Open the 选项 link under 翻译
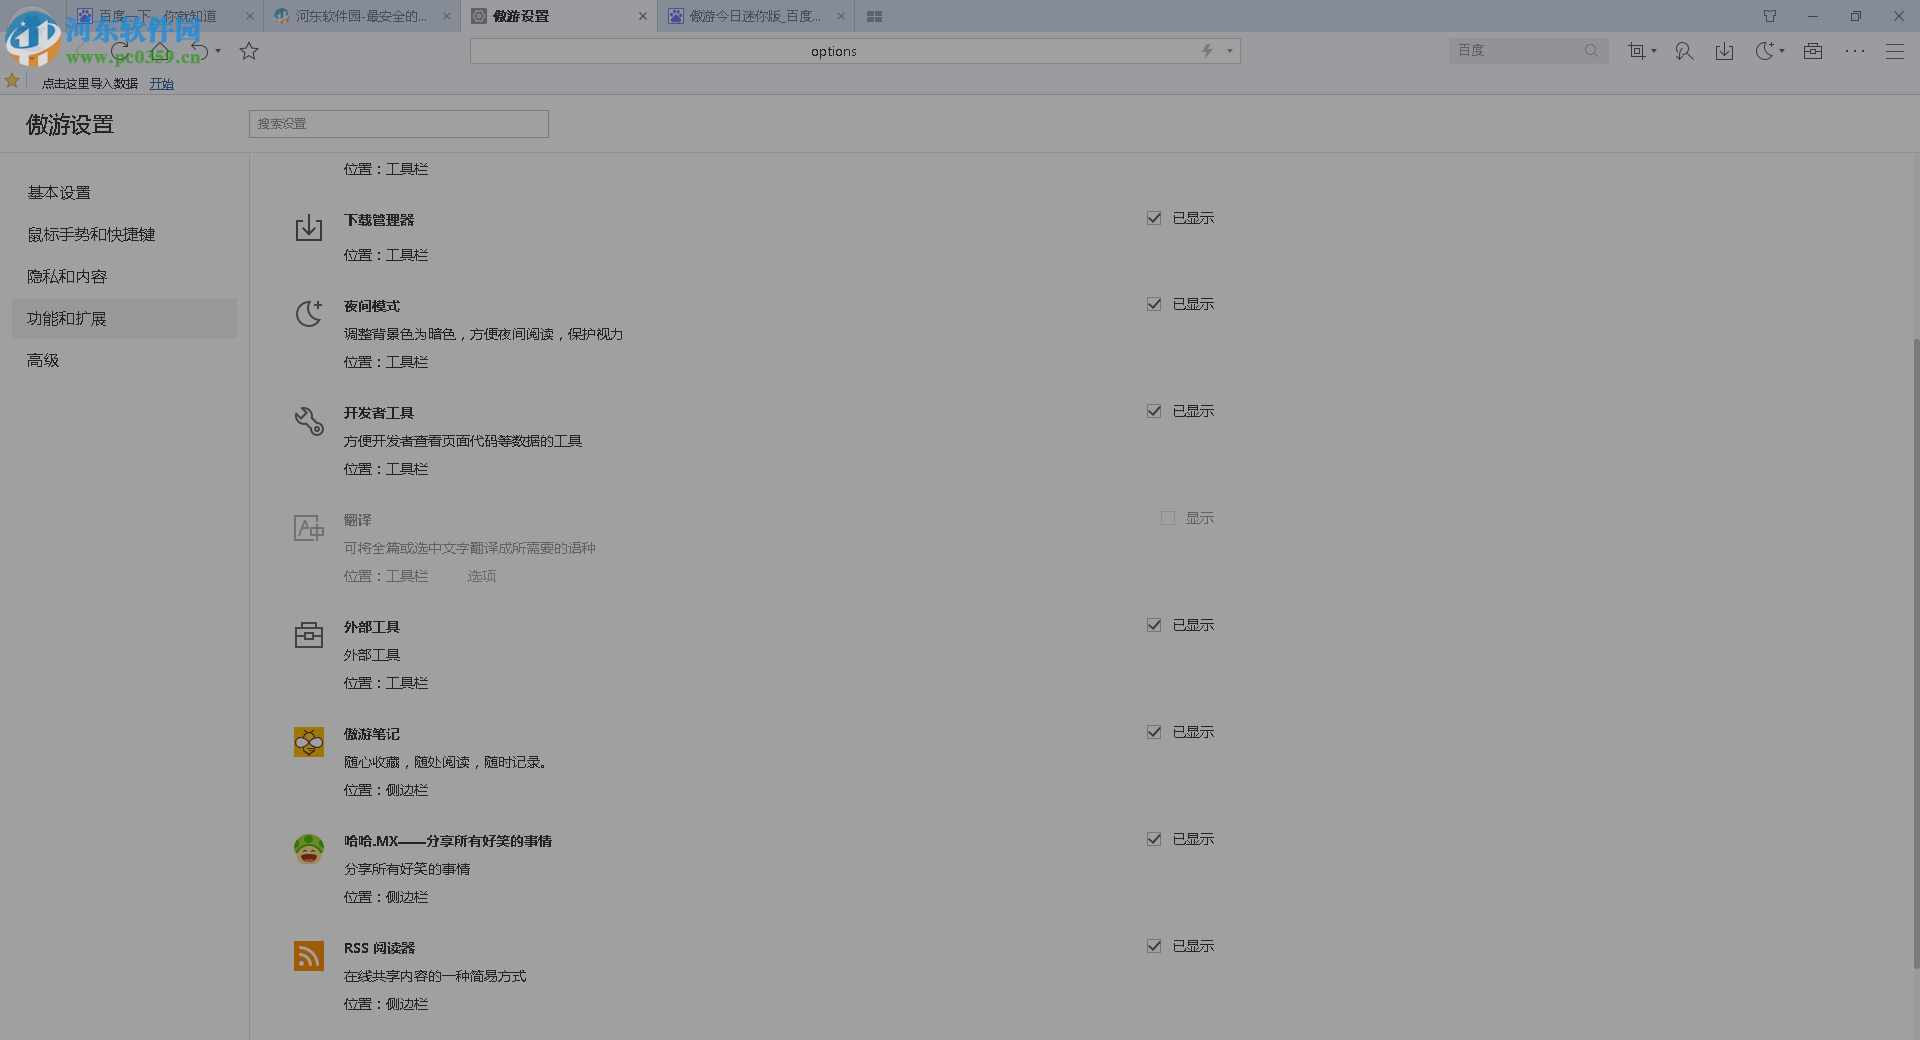The width and height of the screenshot is (1920, 1040). [x=482, y=576]
